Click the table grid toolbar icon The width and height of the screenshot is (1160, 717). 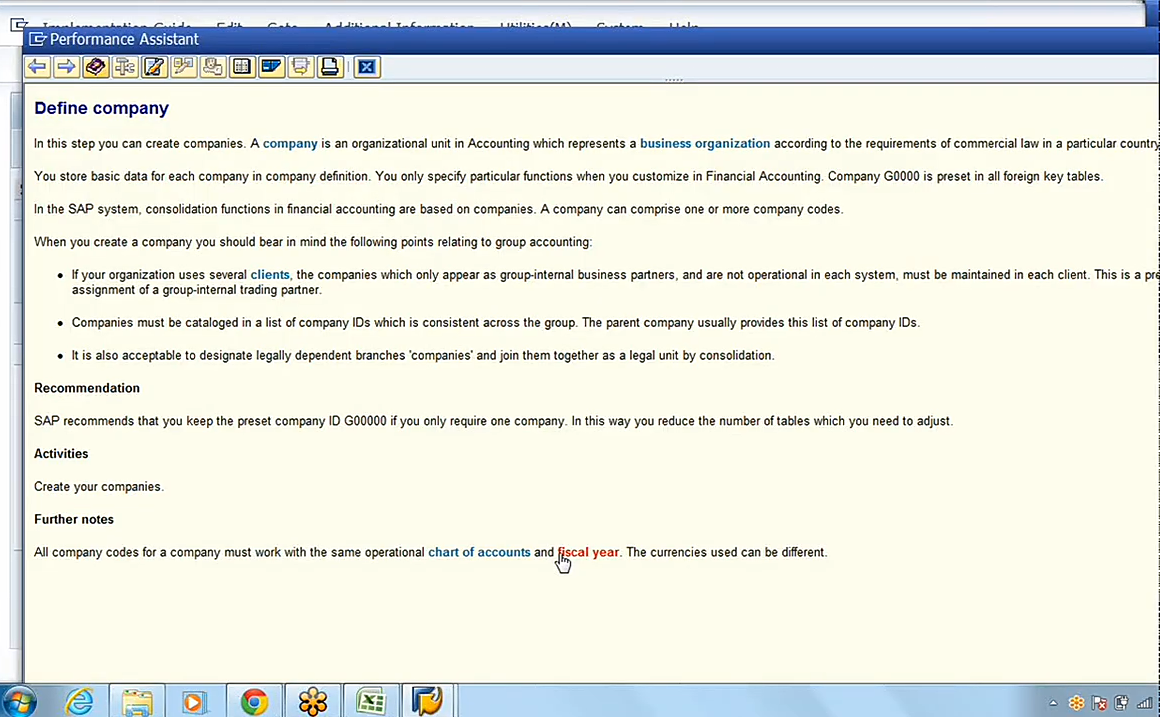pos(242,67)
